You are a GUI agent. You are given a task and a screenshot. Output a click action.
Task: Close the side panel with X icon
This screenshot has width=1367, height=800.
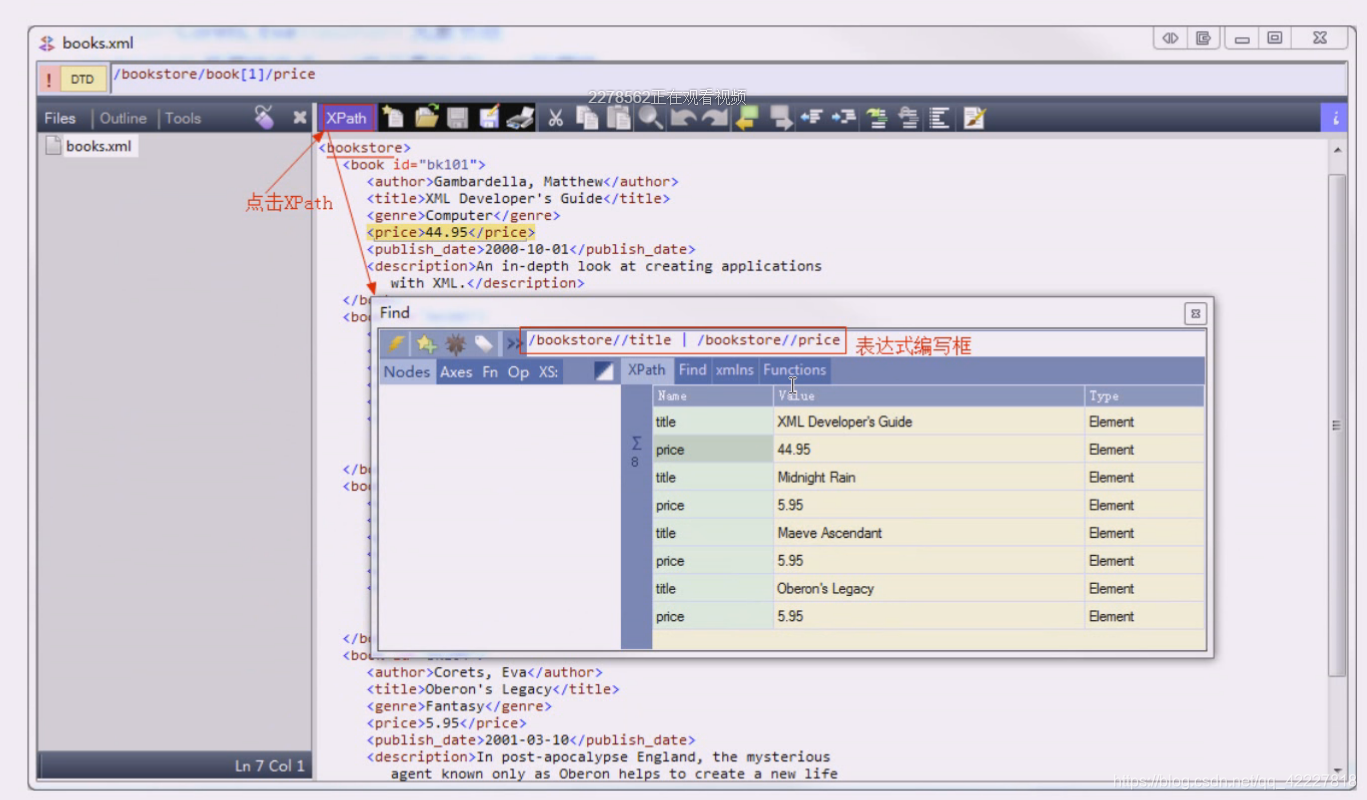tap(299, 118)
